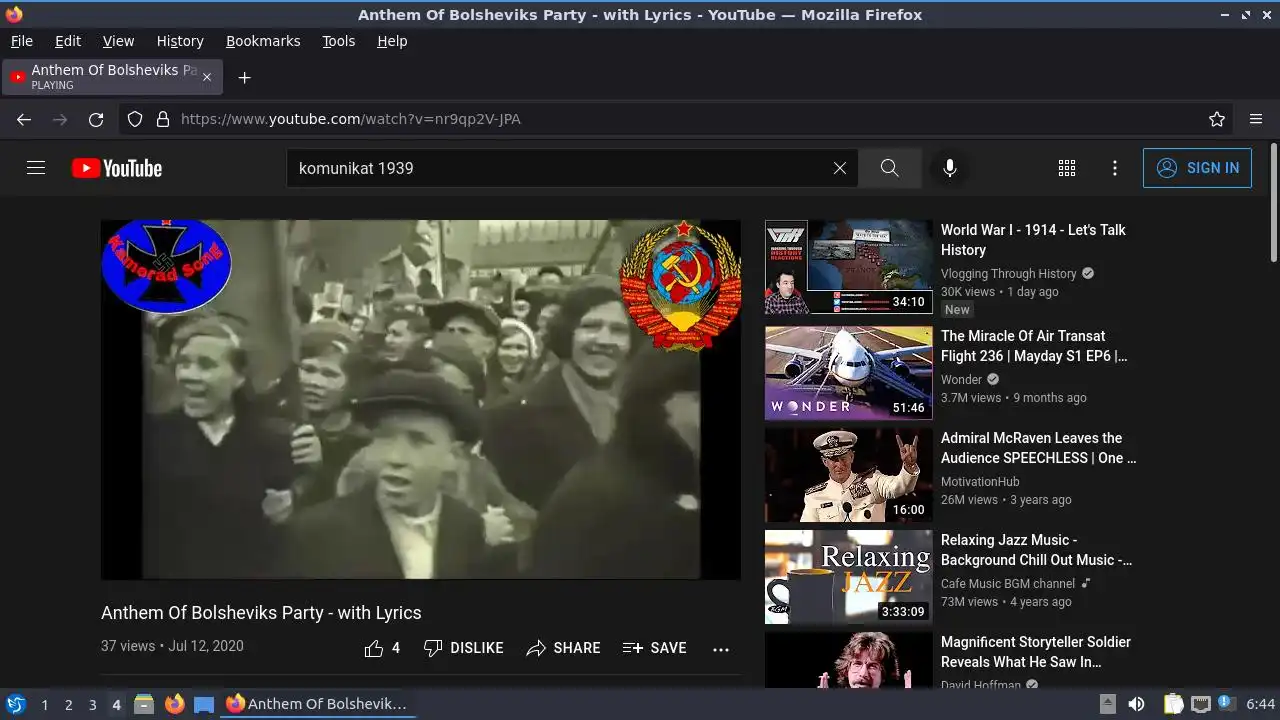This screenshot has width=1280, height=720.
Task: Open the Edit menu
Action: coord(68,41)
